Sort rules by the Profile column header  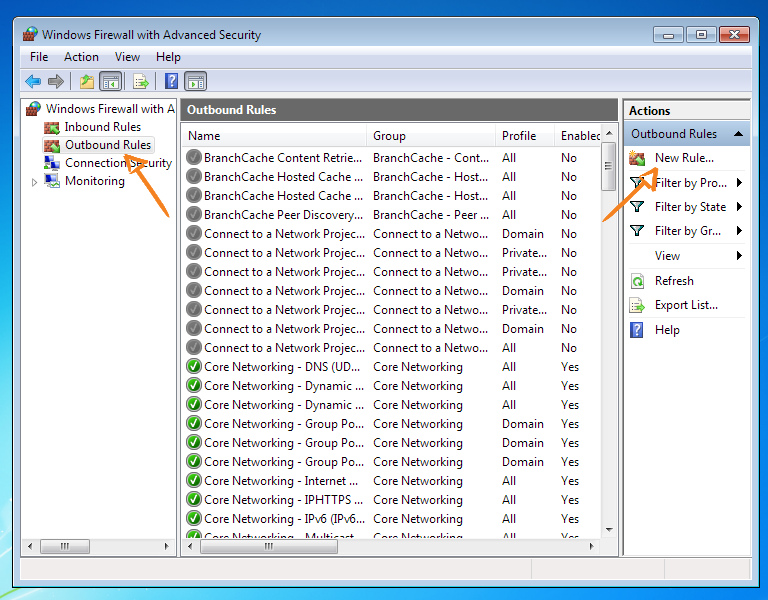pyautogui.click(x=519, y=136)
